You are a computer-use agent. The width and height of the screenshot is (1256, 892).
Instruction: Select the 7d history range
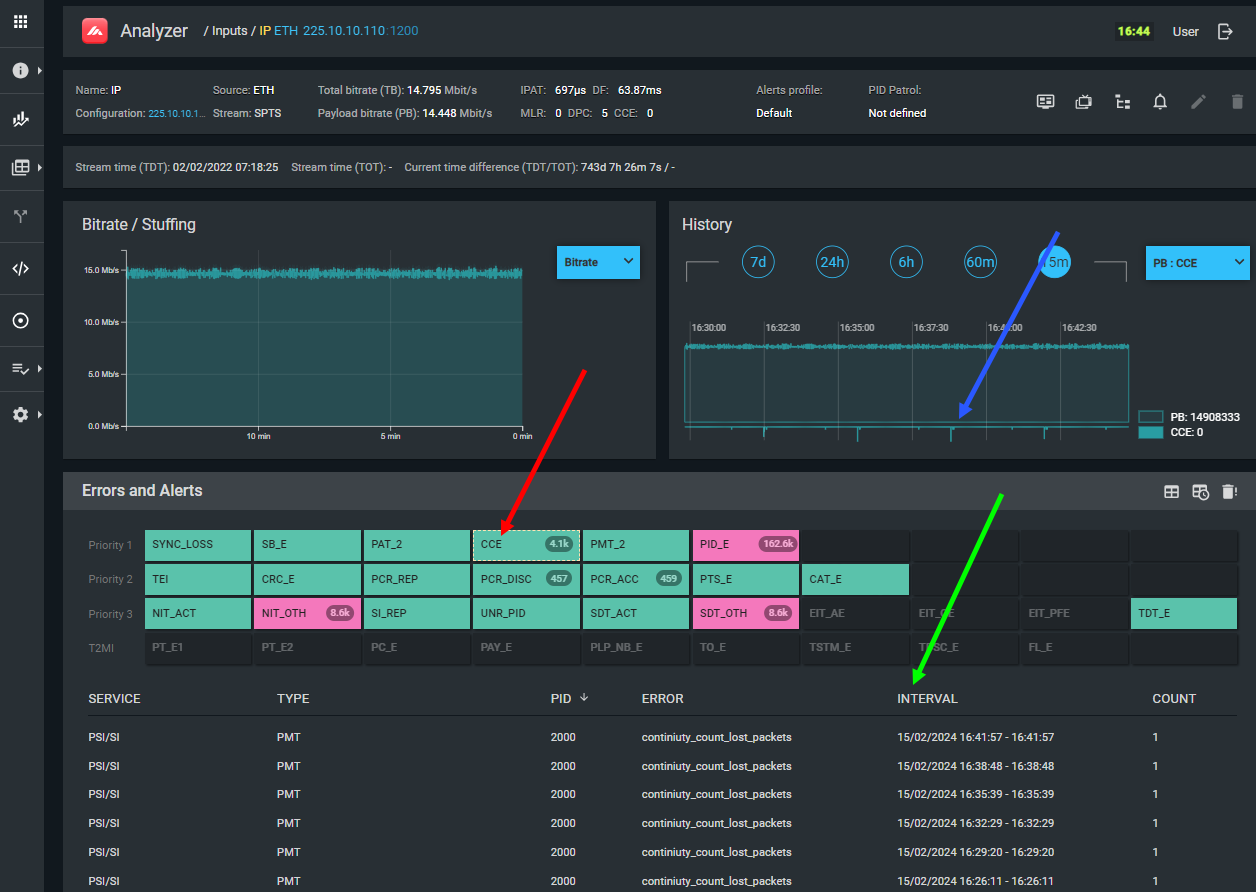pos(758,263)
